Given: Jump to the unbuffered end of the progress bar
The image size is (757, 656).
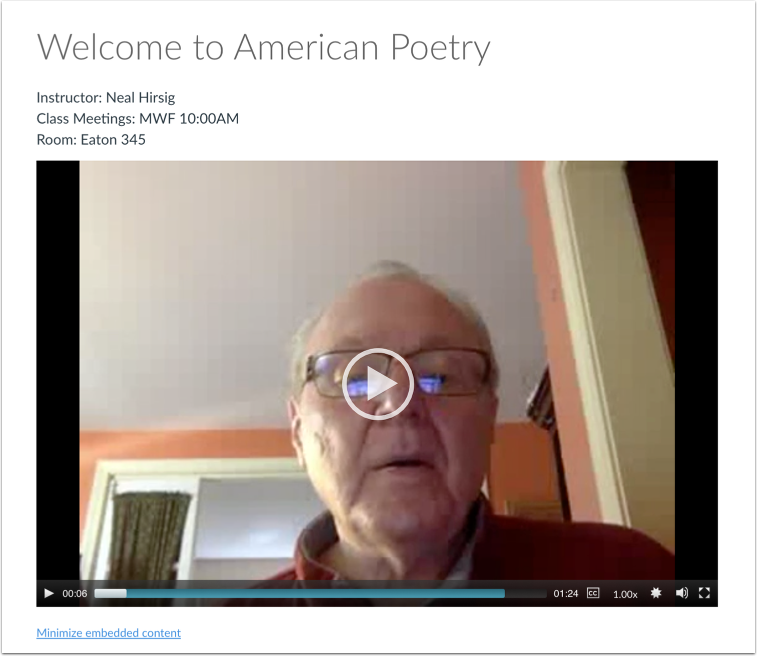Looking at the screenshot, I should pos(526,593).
